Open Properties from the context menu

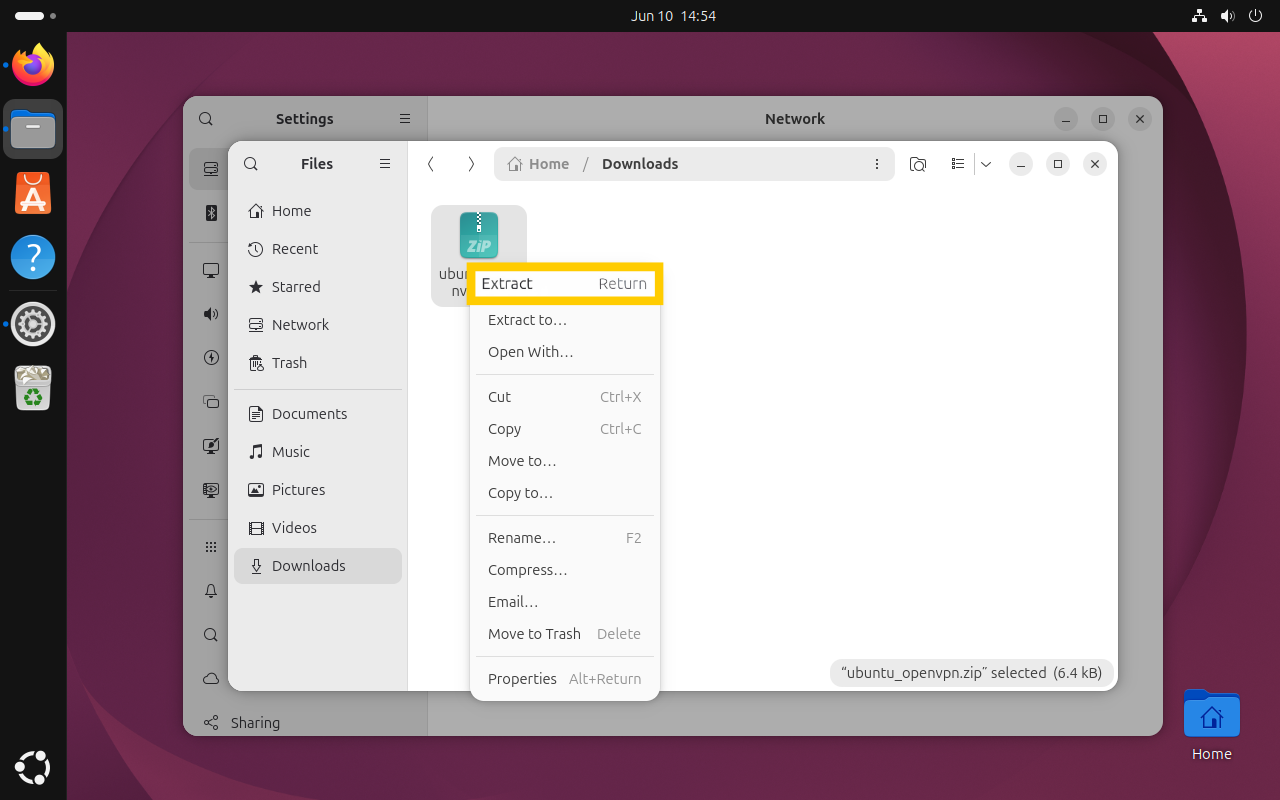[x=564, y=679]
